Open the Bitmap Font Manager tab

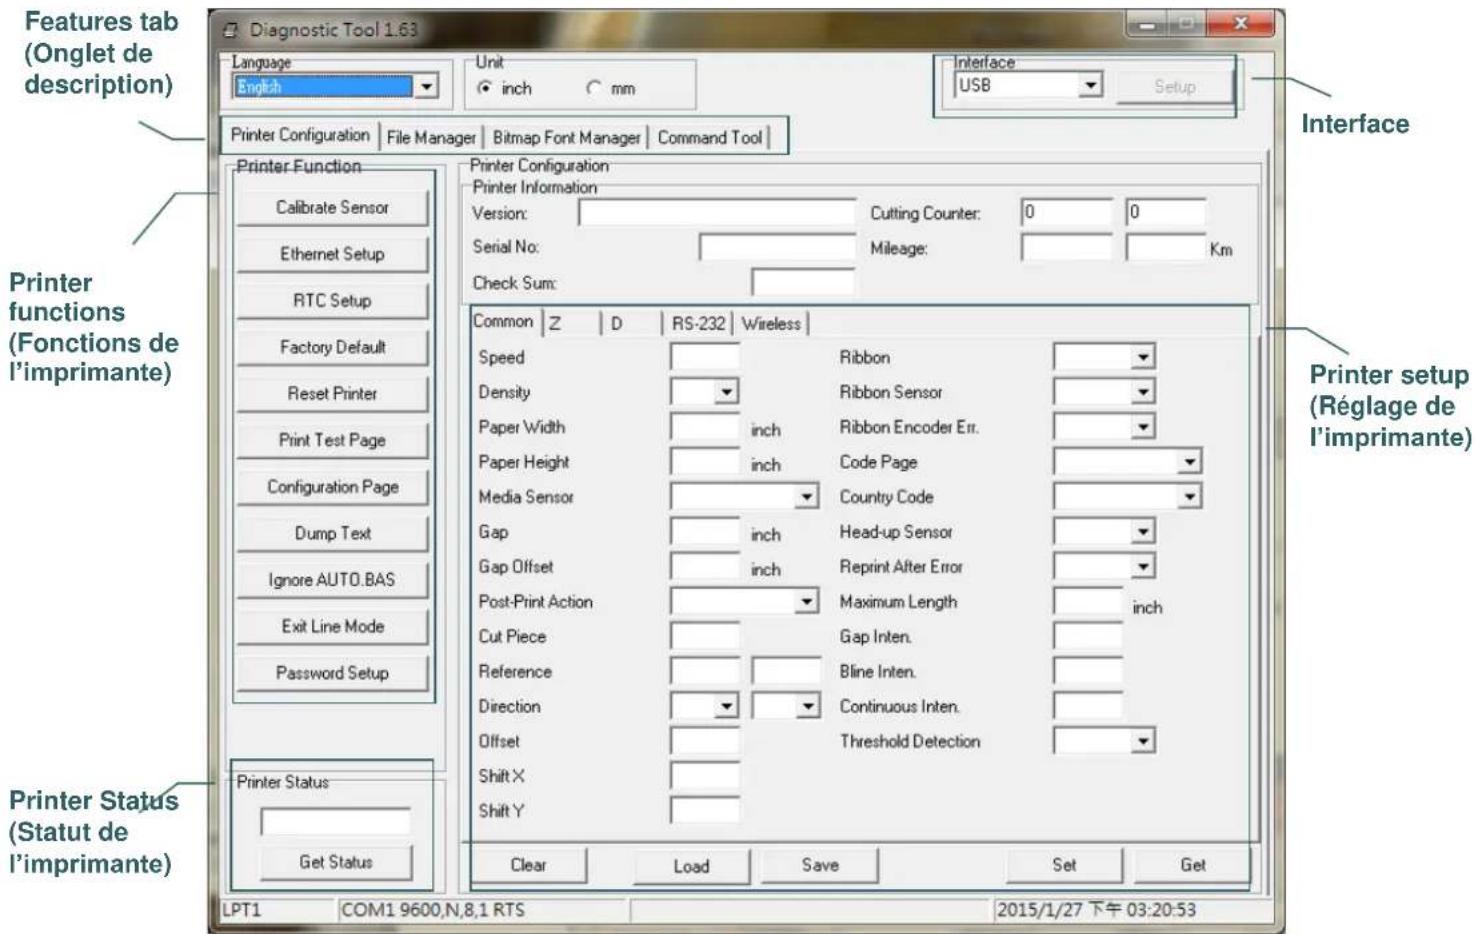[x=566, y=138]
